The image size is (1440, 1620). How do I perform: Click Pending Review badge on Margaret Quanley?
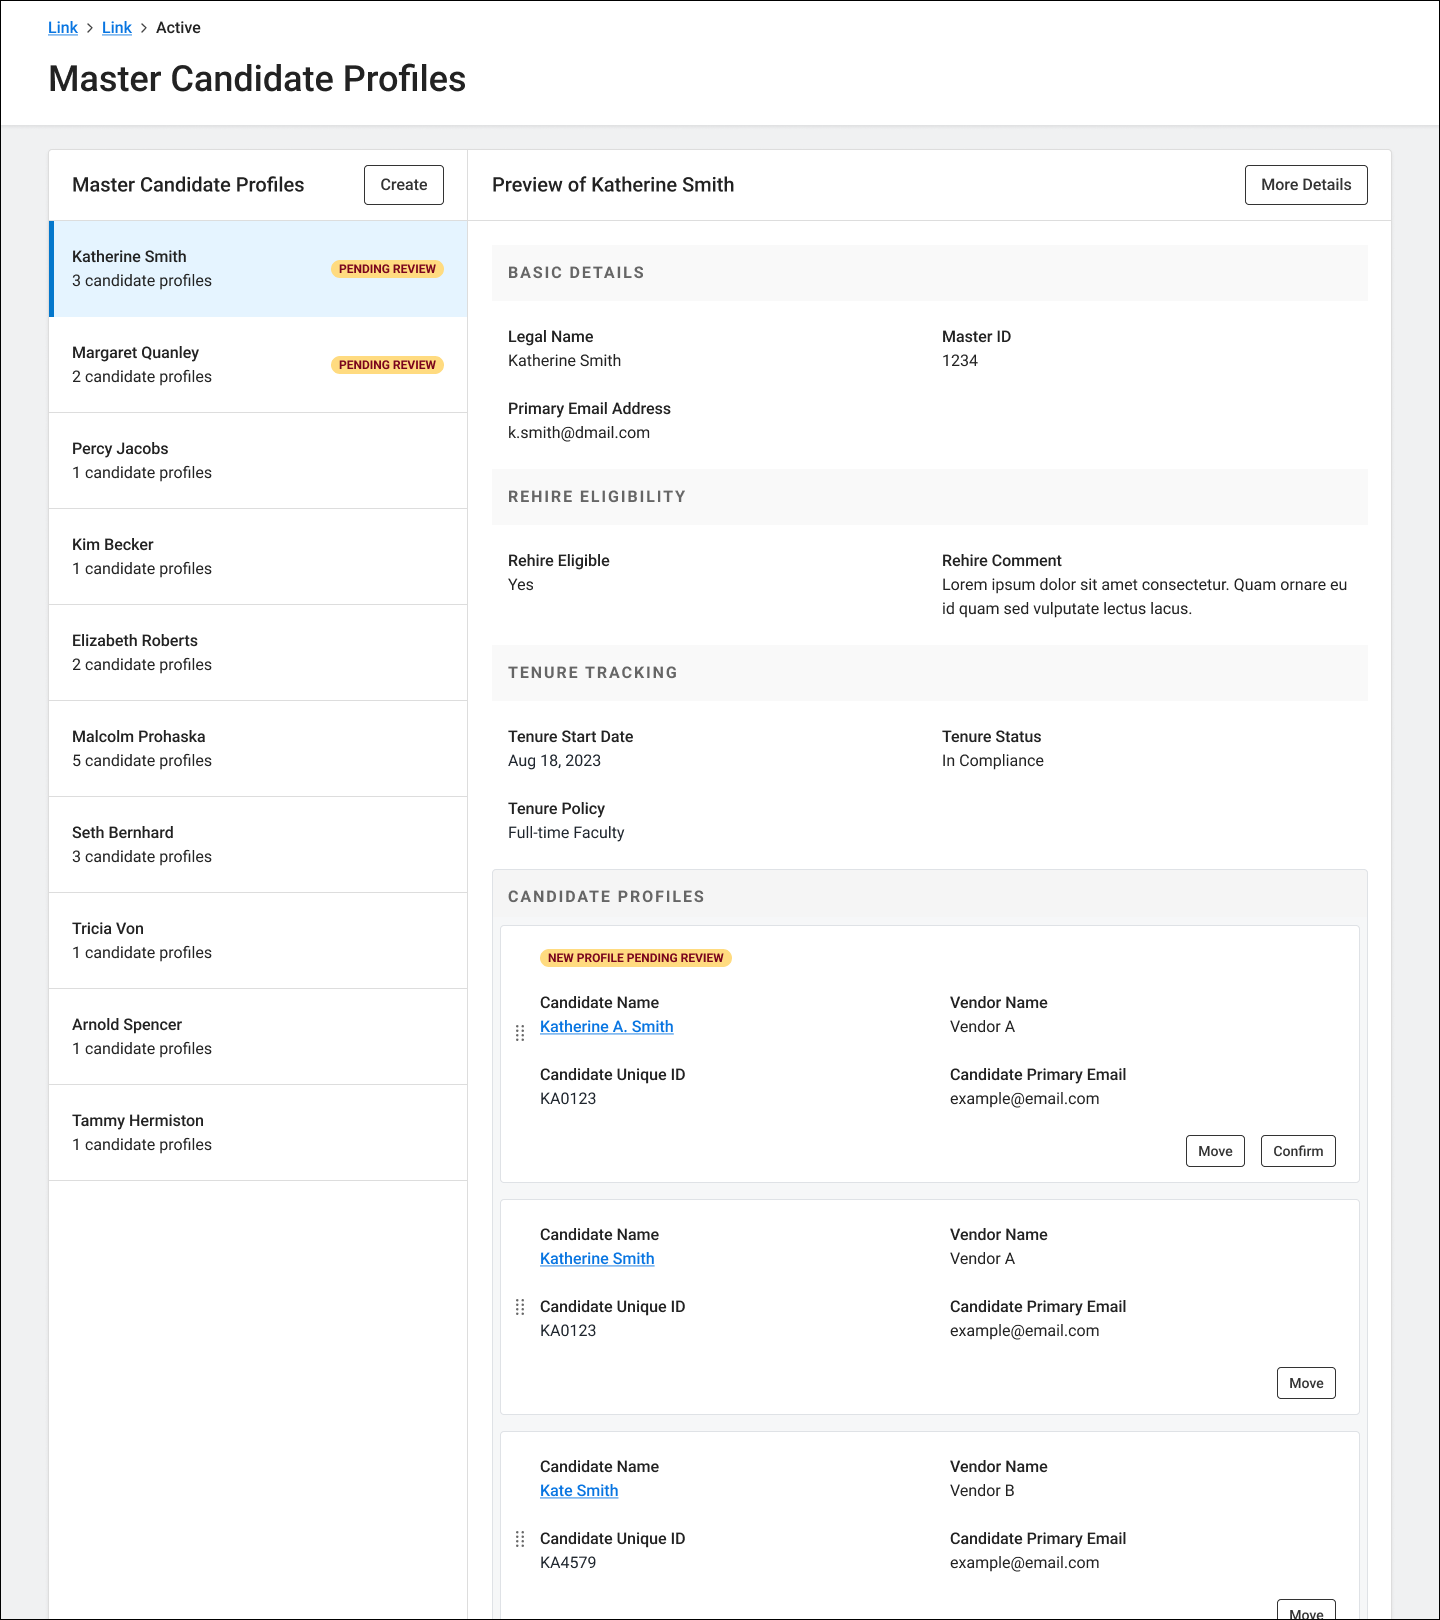click(x=387, y=365)
